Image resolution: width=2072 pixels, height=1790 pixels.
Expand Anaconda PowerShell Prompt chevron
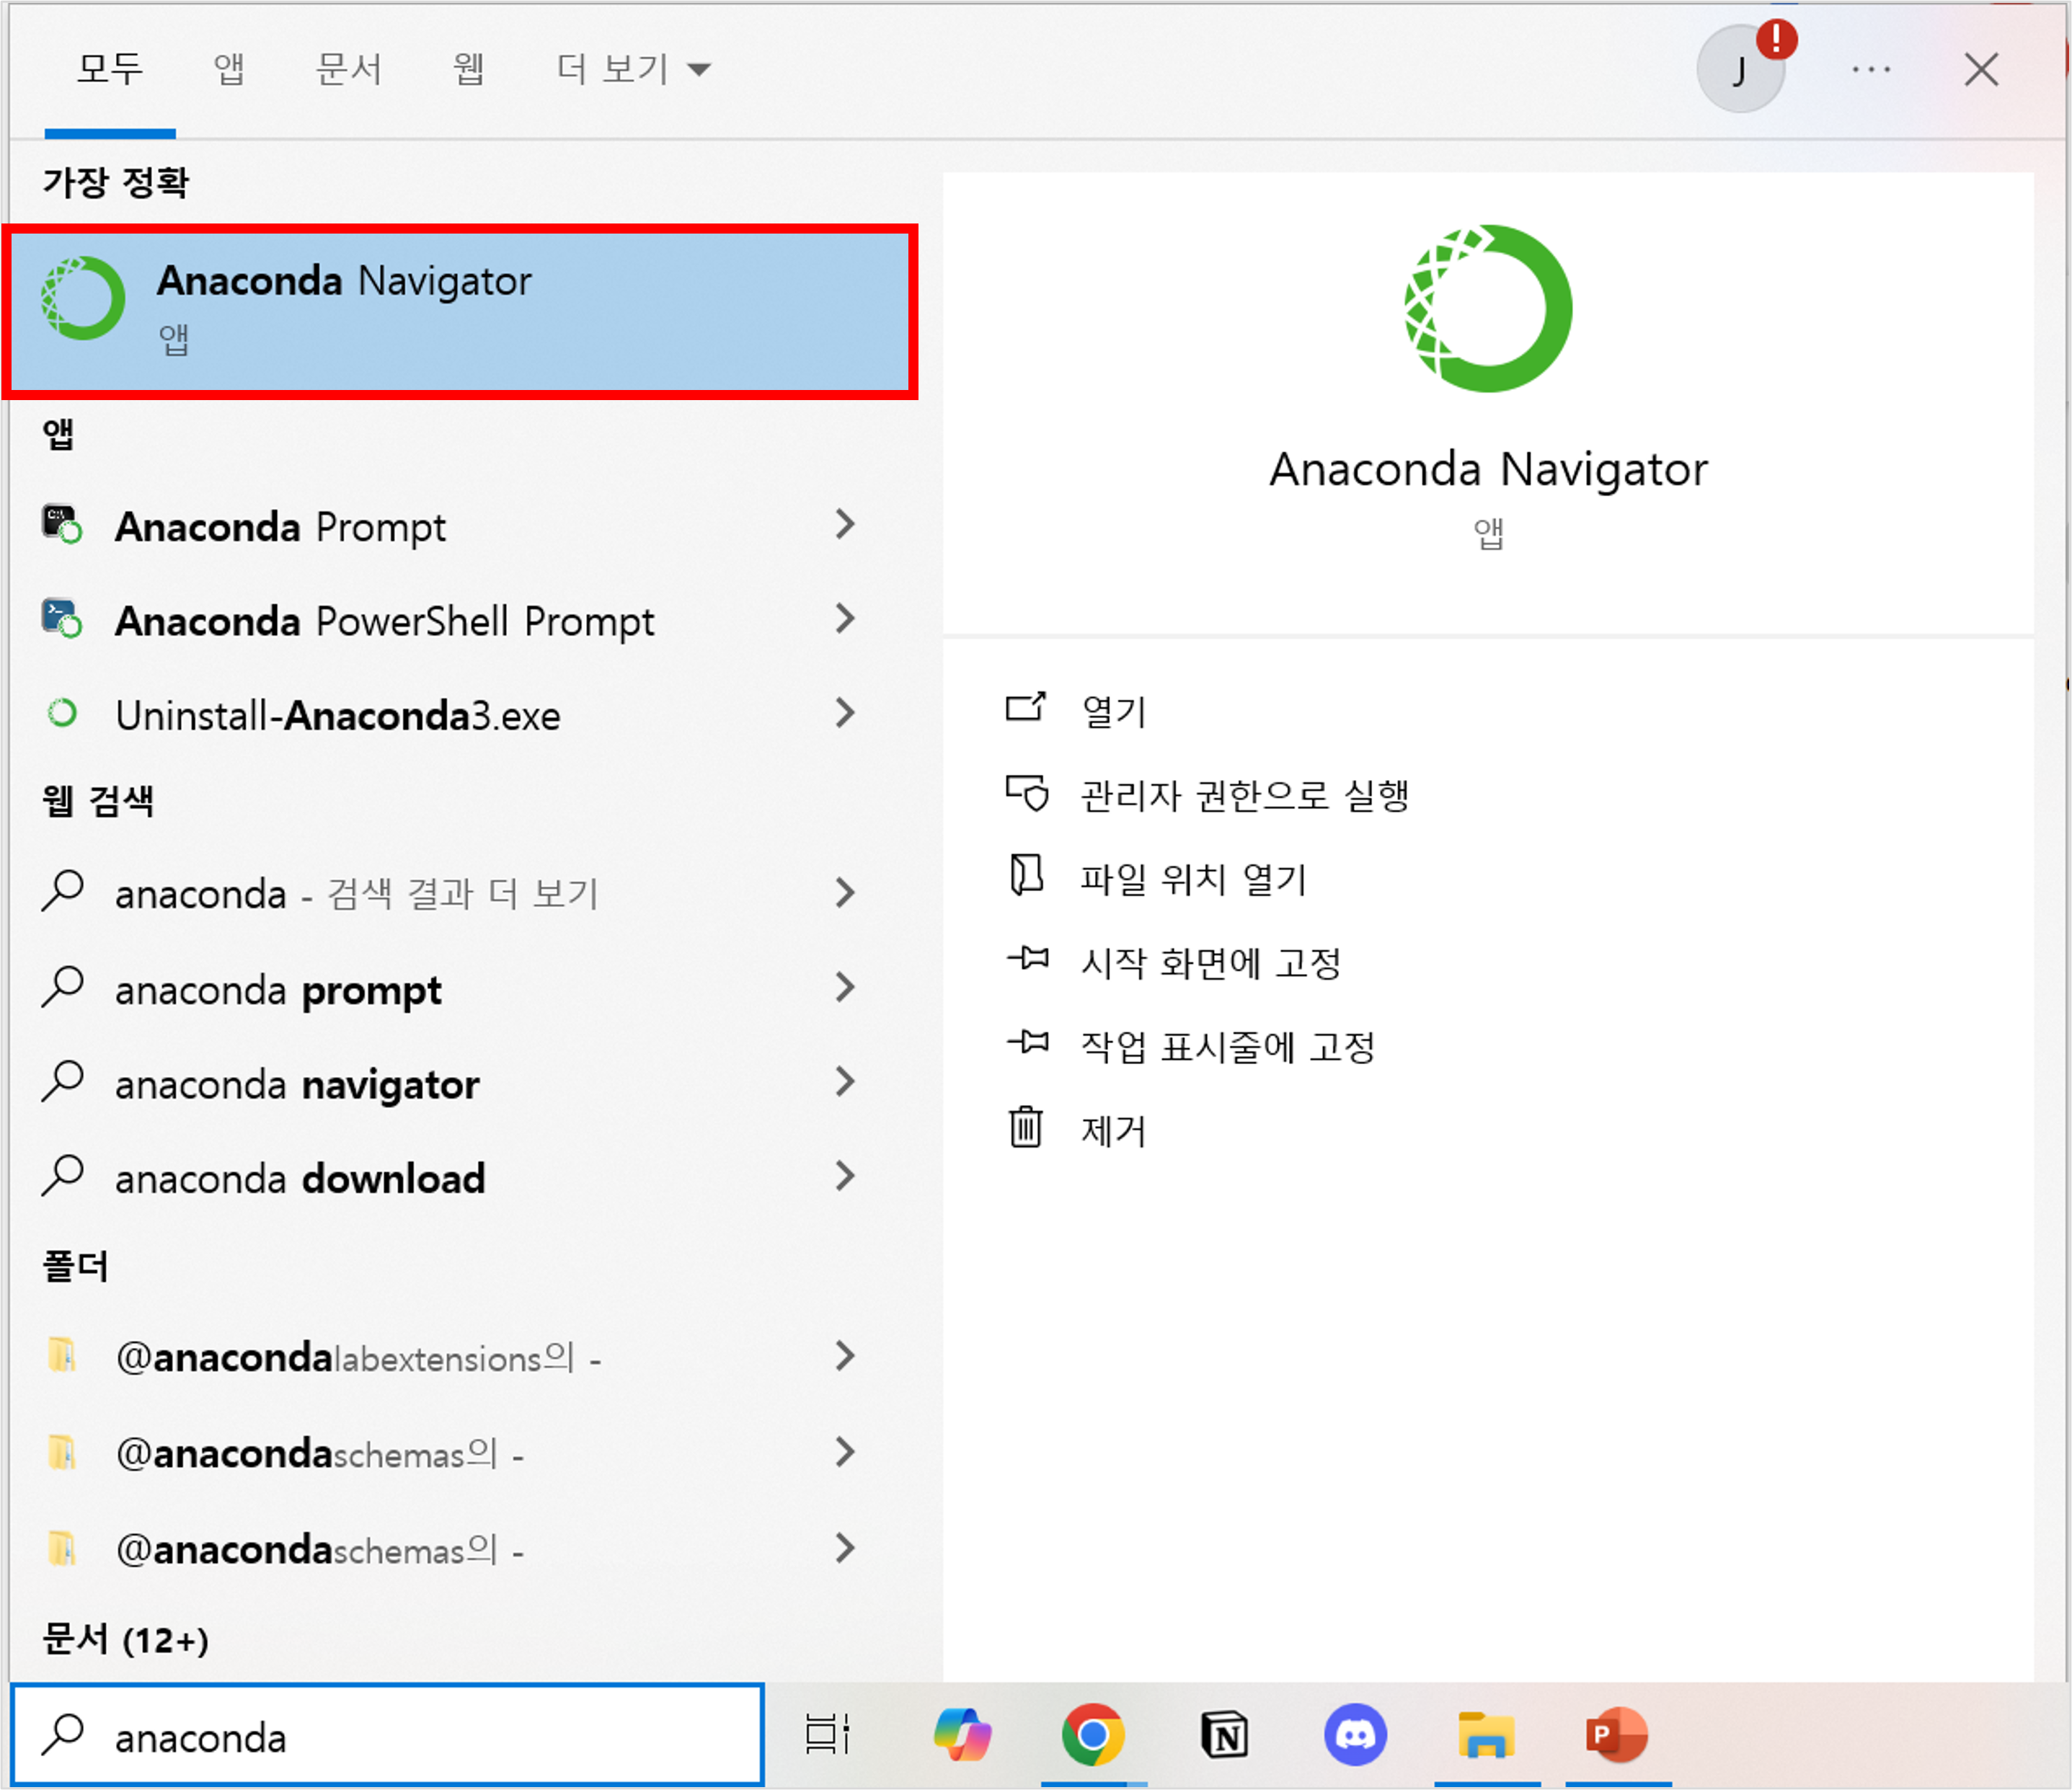tap(845, 620)
